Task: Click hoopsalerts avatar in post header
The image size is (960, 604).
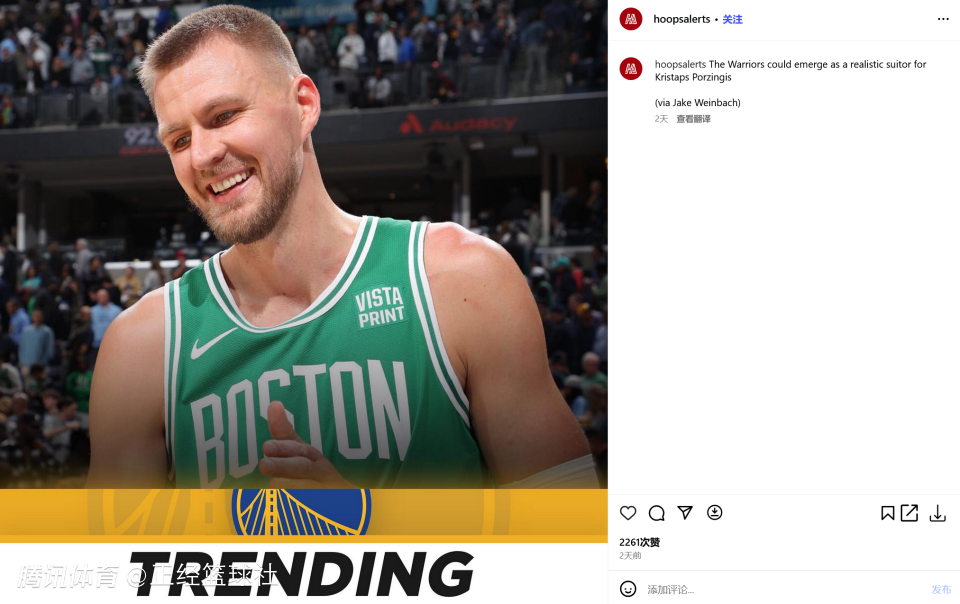Action: [x=631, y=19]
